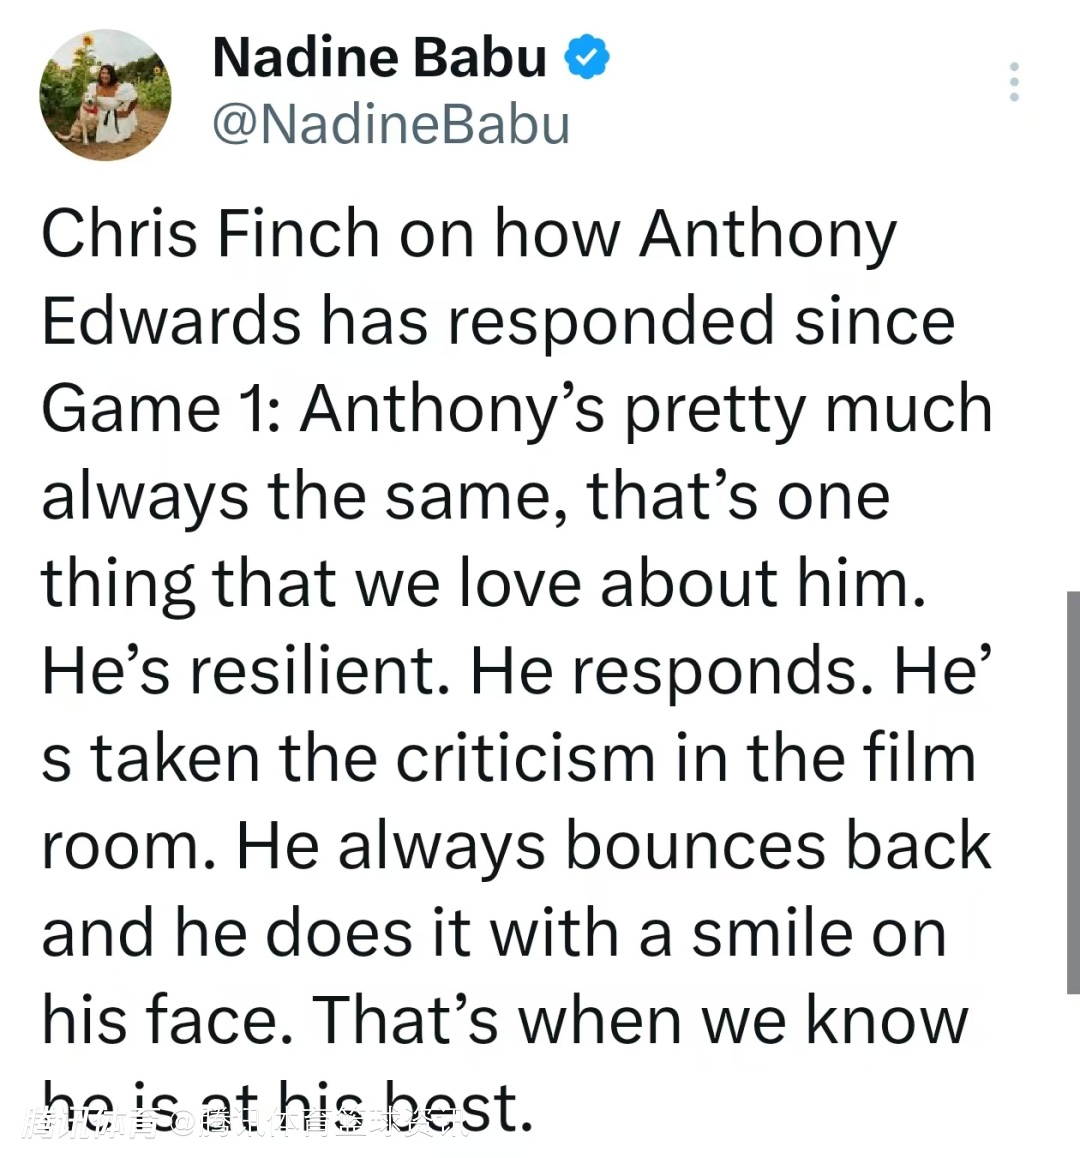The width and height of the screenshot is (1080, 1158).
Task: Click the word "Edwards" in the tweet text
Action: tap(171, 321)
